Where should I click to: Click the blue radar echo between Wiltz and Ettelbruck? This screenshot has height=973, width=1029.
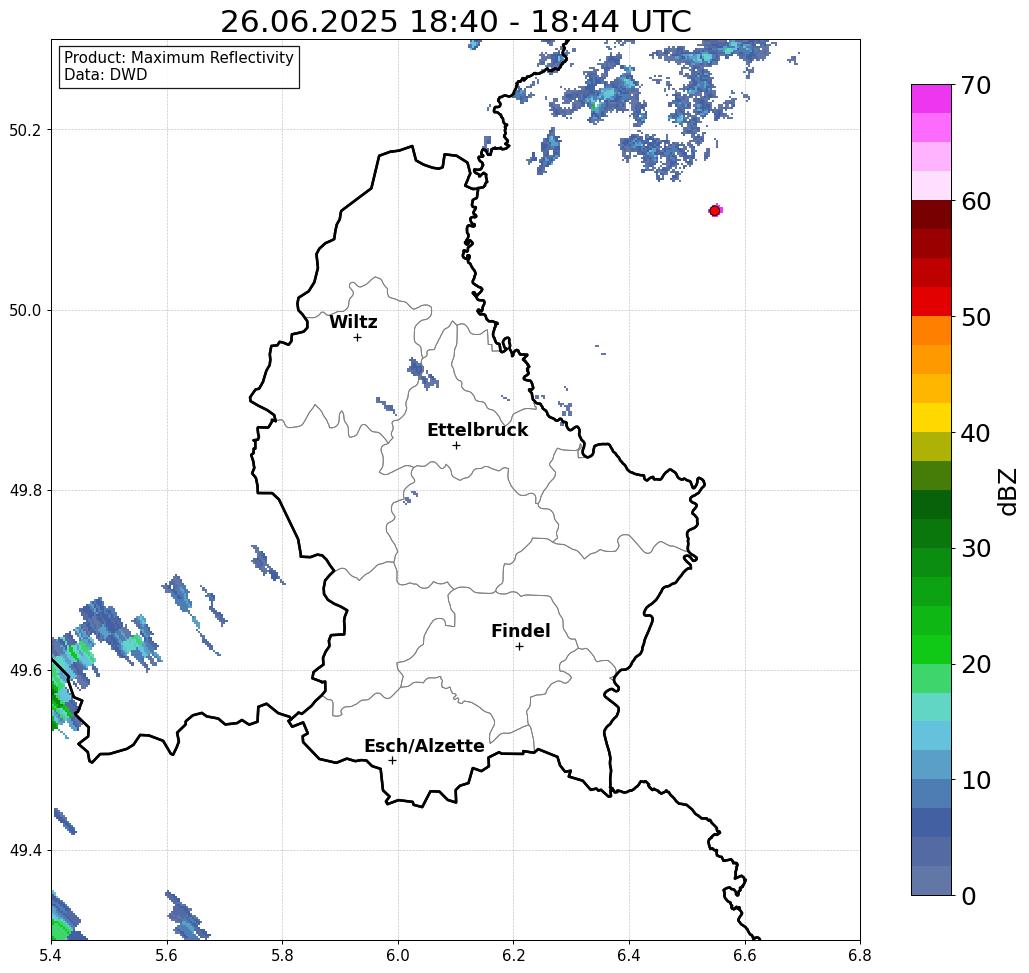422,373
